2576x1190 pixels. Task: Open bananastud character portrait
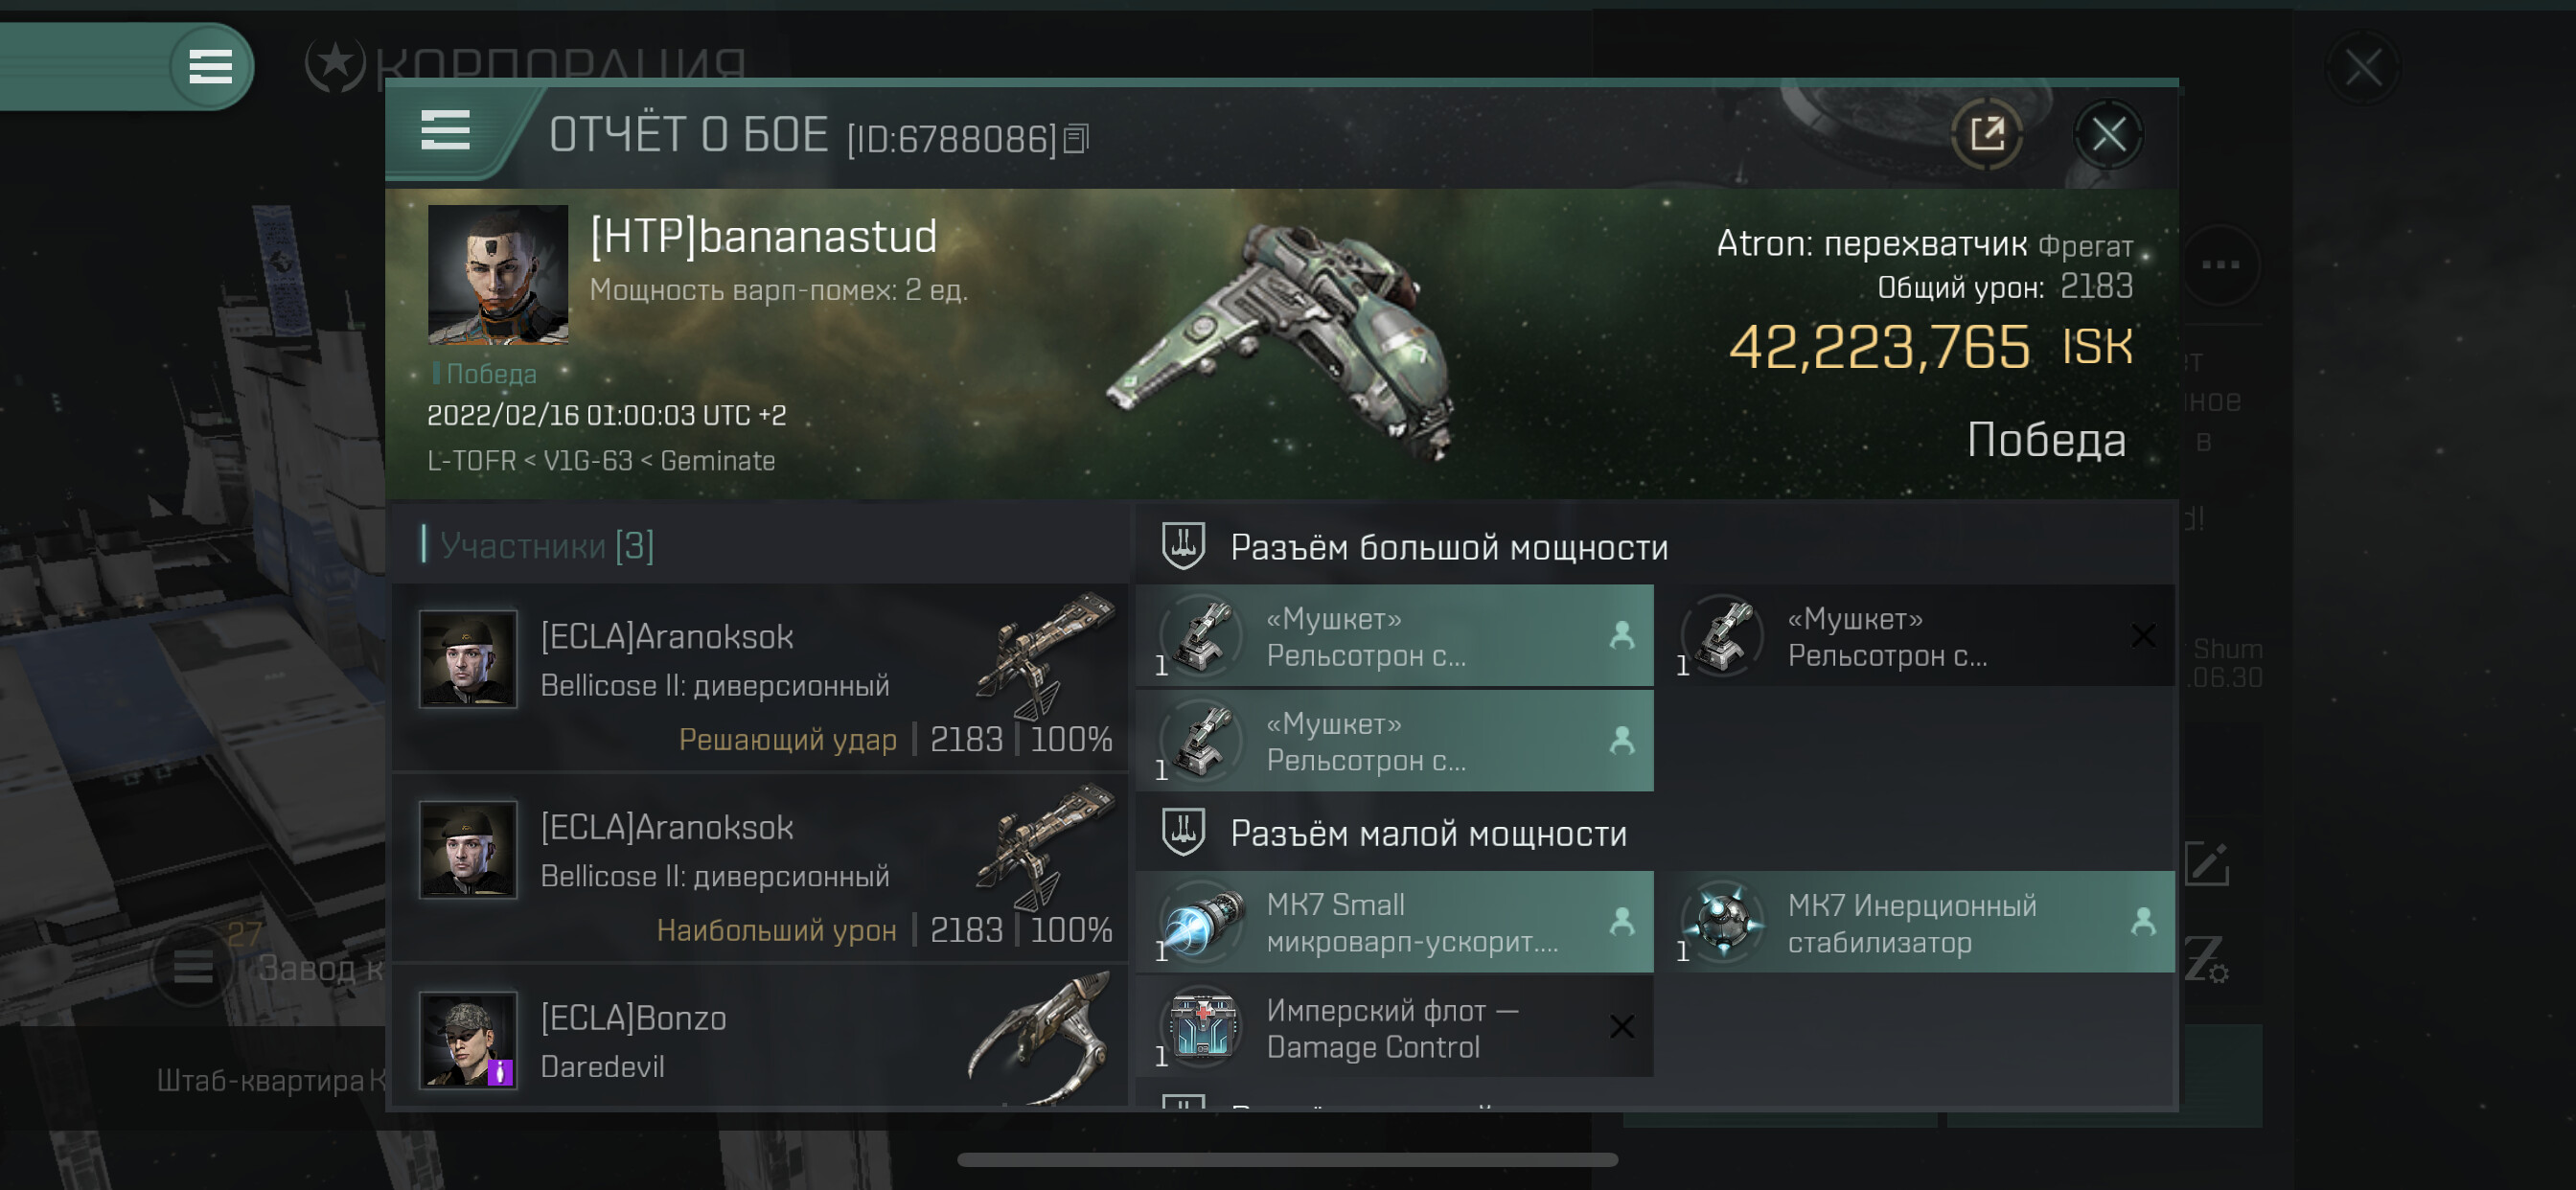tap(498, 275)
